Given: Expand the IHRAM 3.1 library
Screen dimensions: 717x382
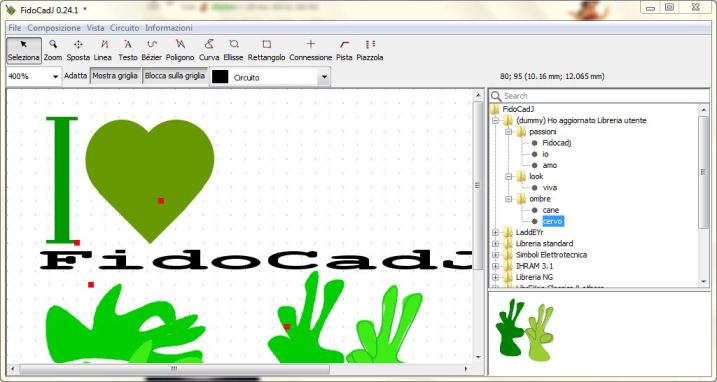Looking at the screenshot, I should point(495,266).
